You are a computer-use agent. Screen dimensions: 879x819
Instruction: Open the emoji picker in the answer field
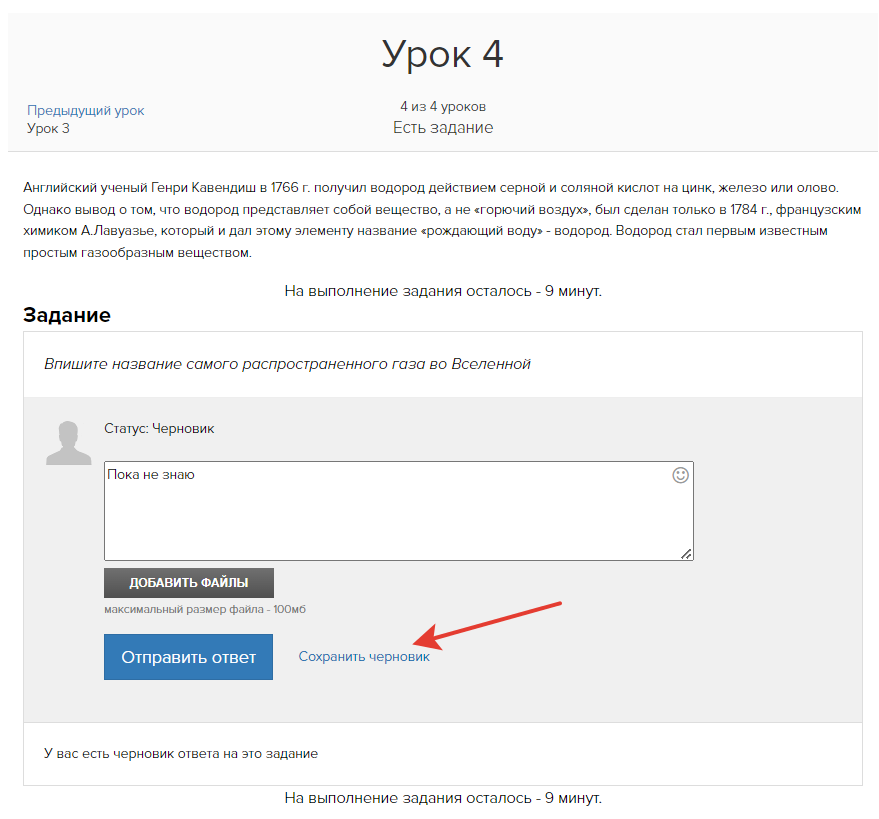(680, 475)
